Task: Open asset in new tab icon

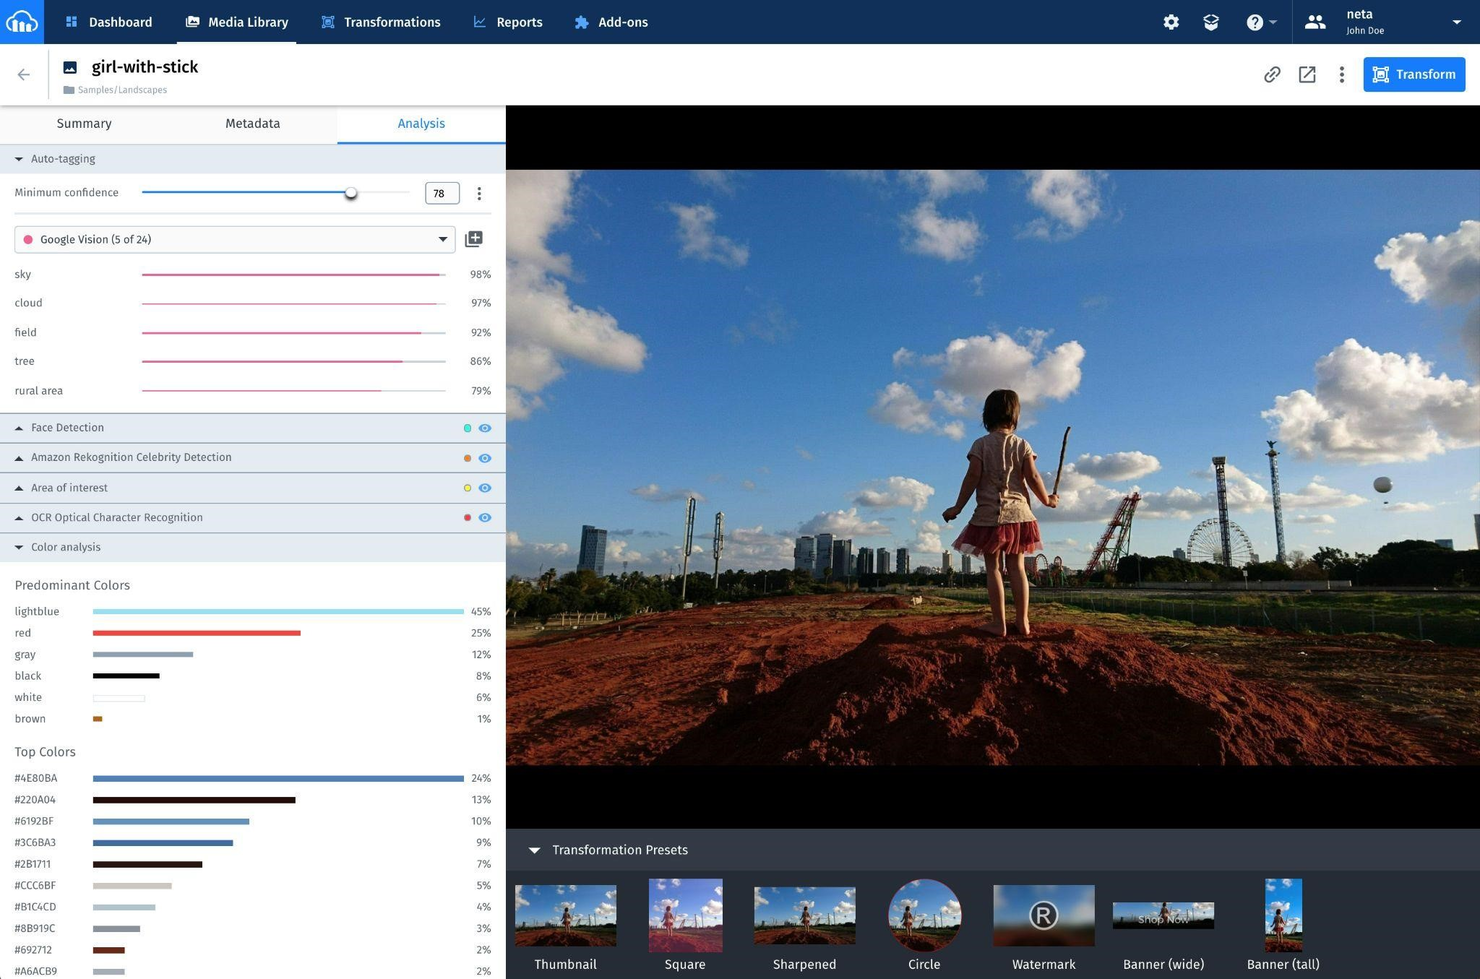Action: (x=1307, y=74)
